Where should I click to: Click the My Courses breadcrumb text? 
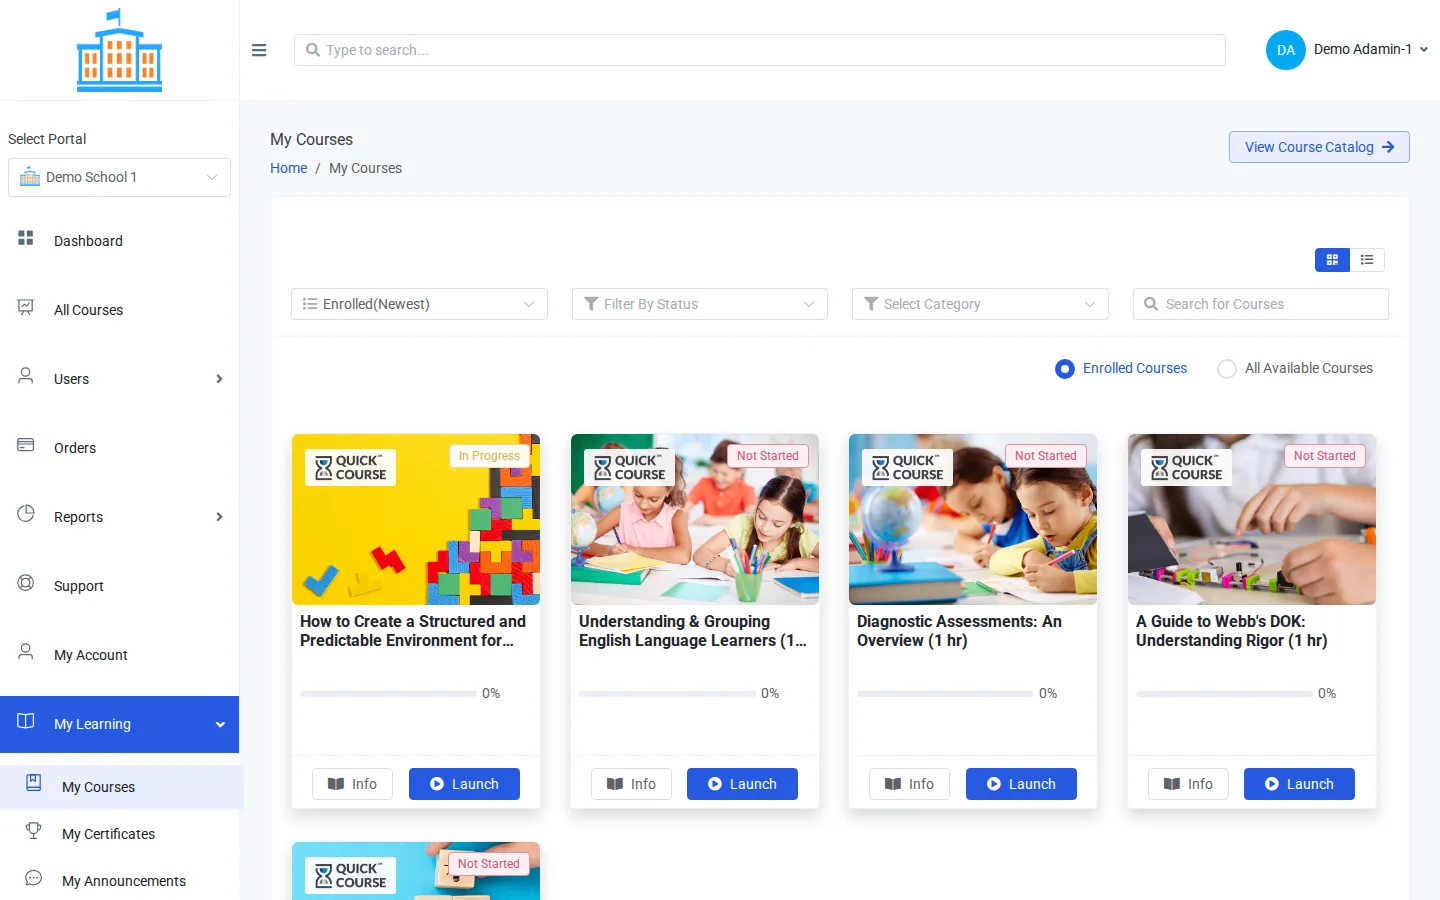pos(365,168)
